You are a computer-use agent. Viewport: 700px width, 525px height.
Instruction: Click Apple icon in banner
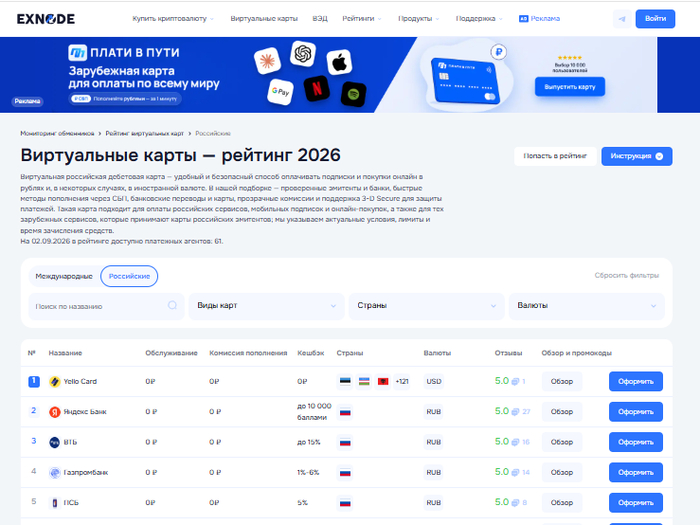(339, 62)
